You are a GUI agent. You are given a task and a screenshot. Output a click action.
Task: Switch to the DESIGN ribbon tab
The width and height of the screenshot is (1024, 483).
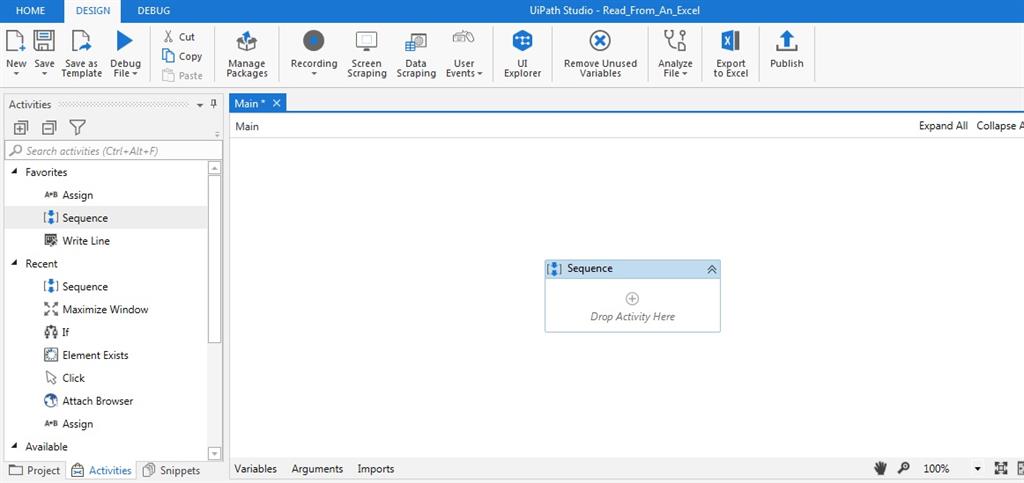(93, 10)
